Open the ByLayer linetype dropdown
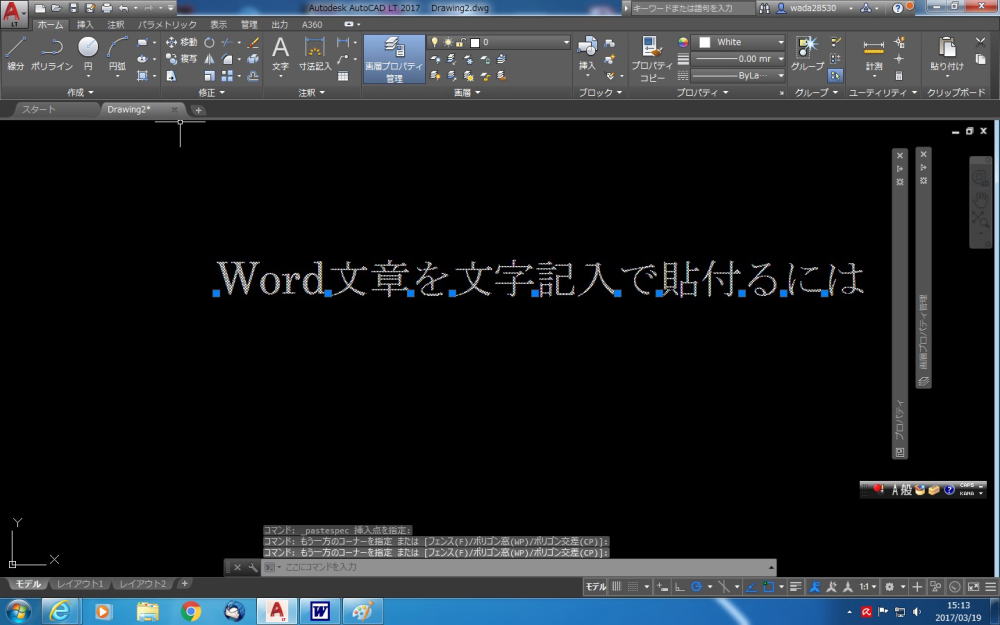1000x625 pixels. [740, 76]
